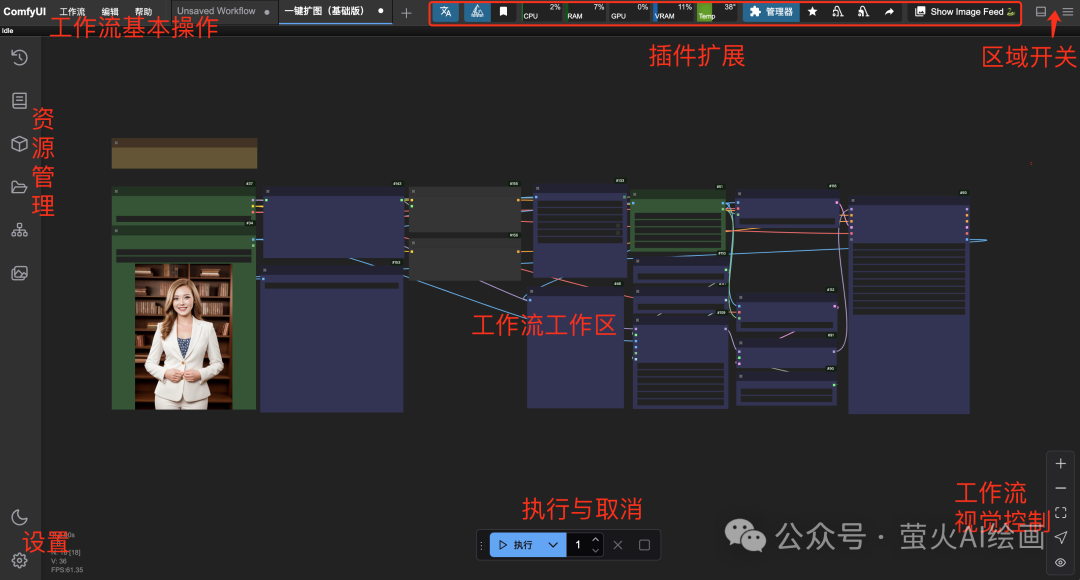The width and height of the screenshot is (1080, 580).
Task: Toggle link visibility with the eye icon
Action: [1060, 562]
